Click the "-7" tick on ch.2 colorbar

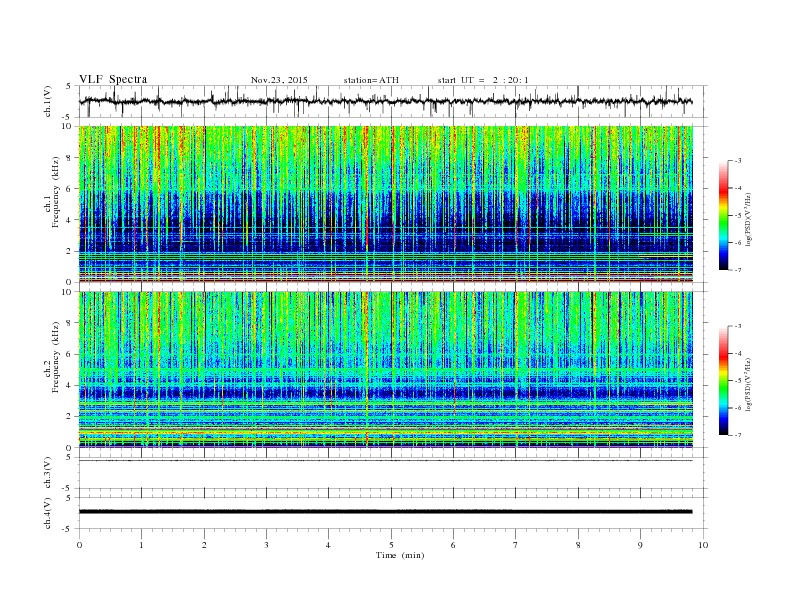click(738, 435)
